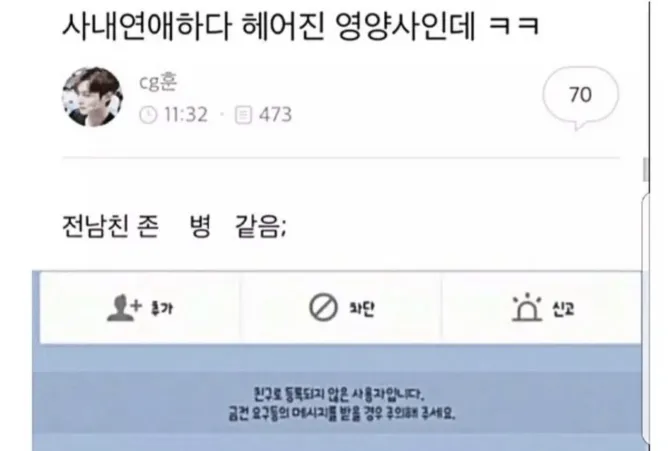Click the vertical scrollbar thumb

click(x=646, y=169)
